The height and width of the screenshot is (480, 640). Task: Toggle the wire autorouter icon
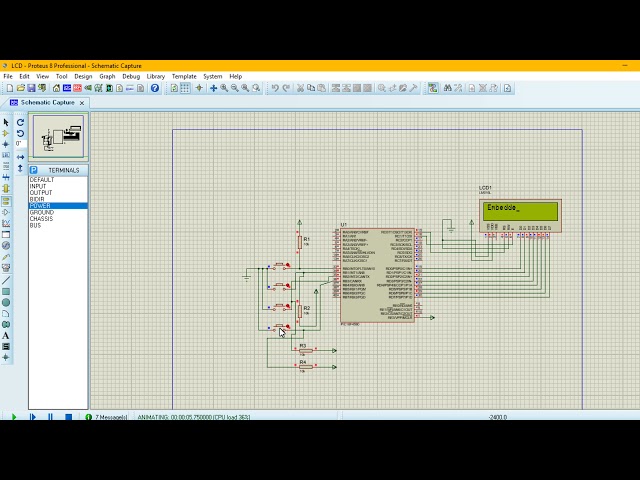tap(433, 88)
